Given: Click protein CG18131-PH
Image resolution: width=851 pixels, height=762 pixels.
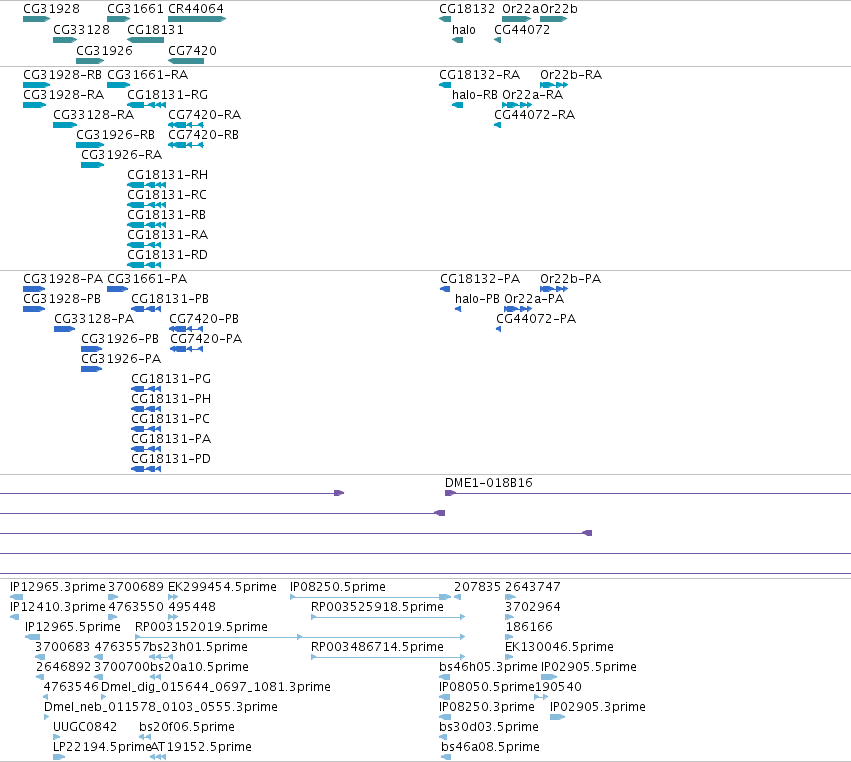Looking at the screenshot, I should (x=171, y=398).
